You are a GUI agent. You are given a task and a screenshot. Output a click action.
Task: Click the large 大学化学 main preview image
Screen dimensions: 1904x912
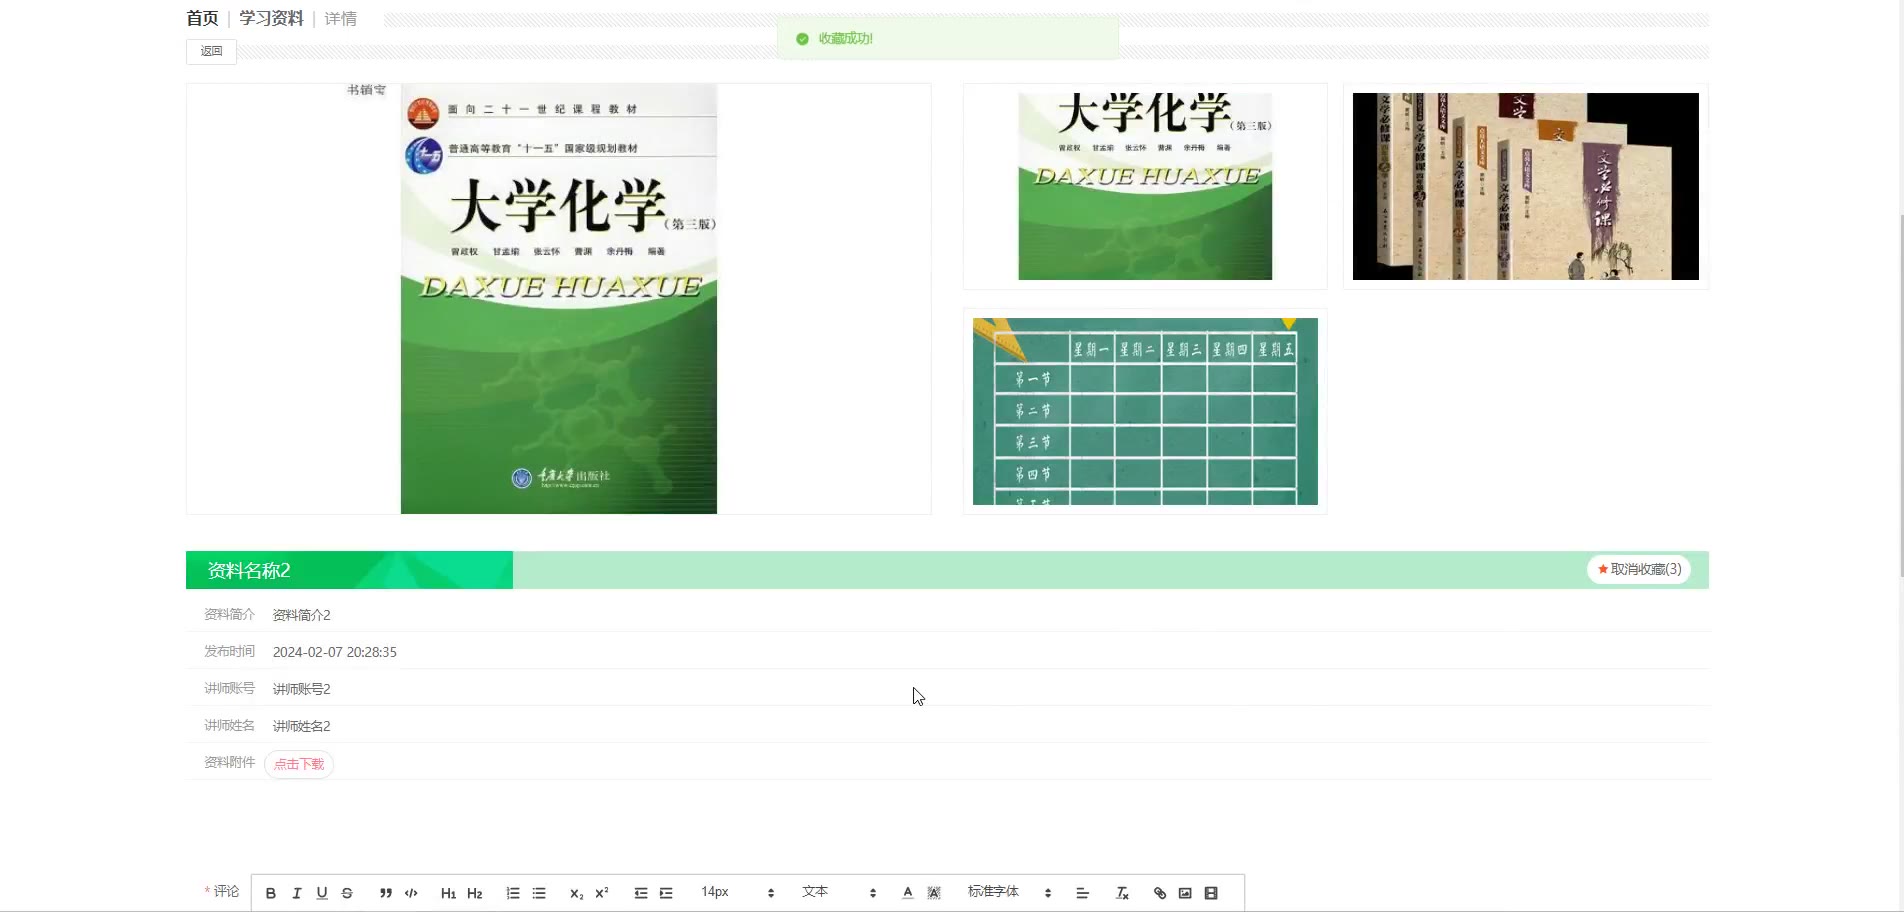click(x=559, y=299)
